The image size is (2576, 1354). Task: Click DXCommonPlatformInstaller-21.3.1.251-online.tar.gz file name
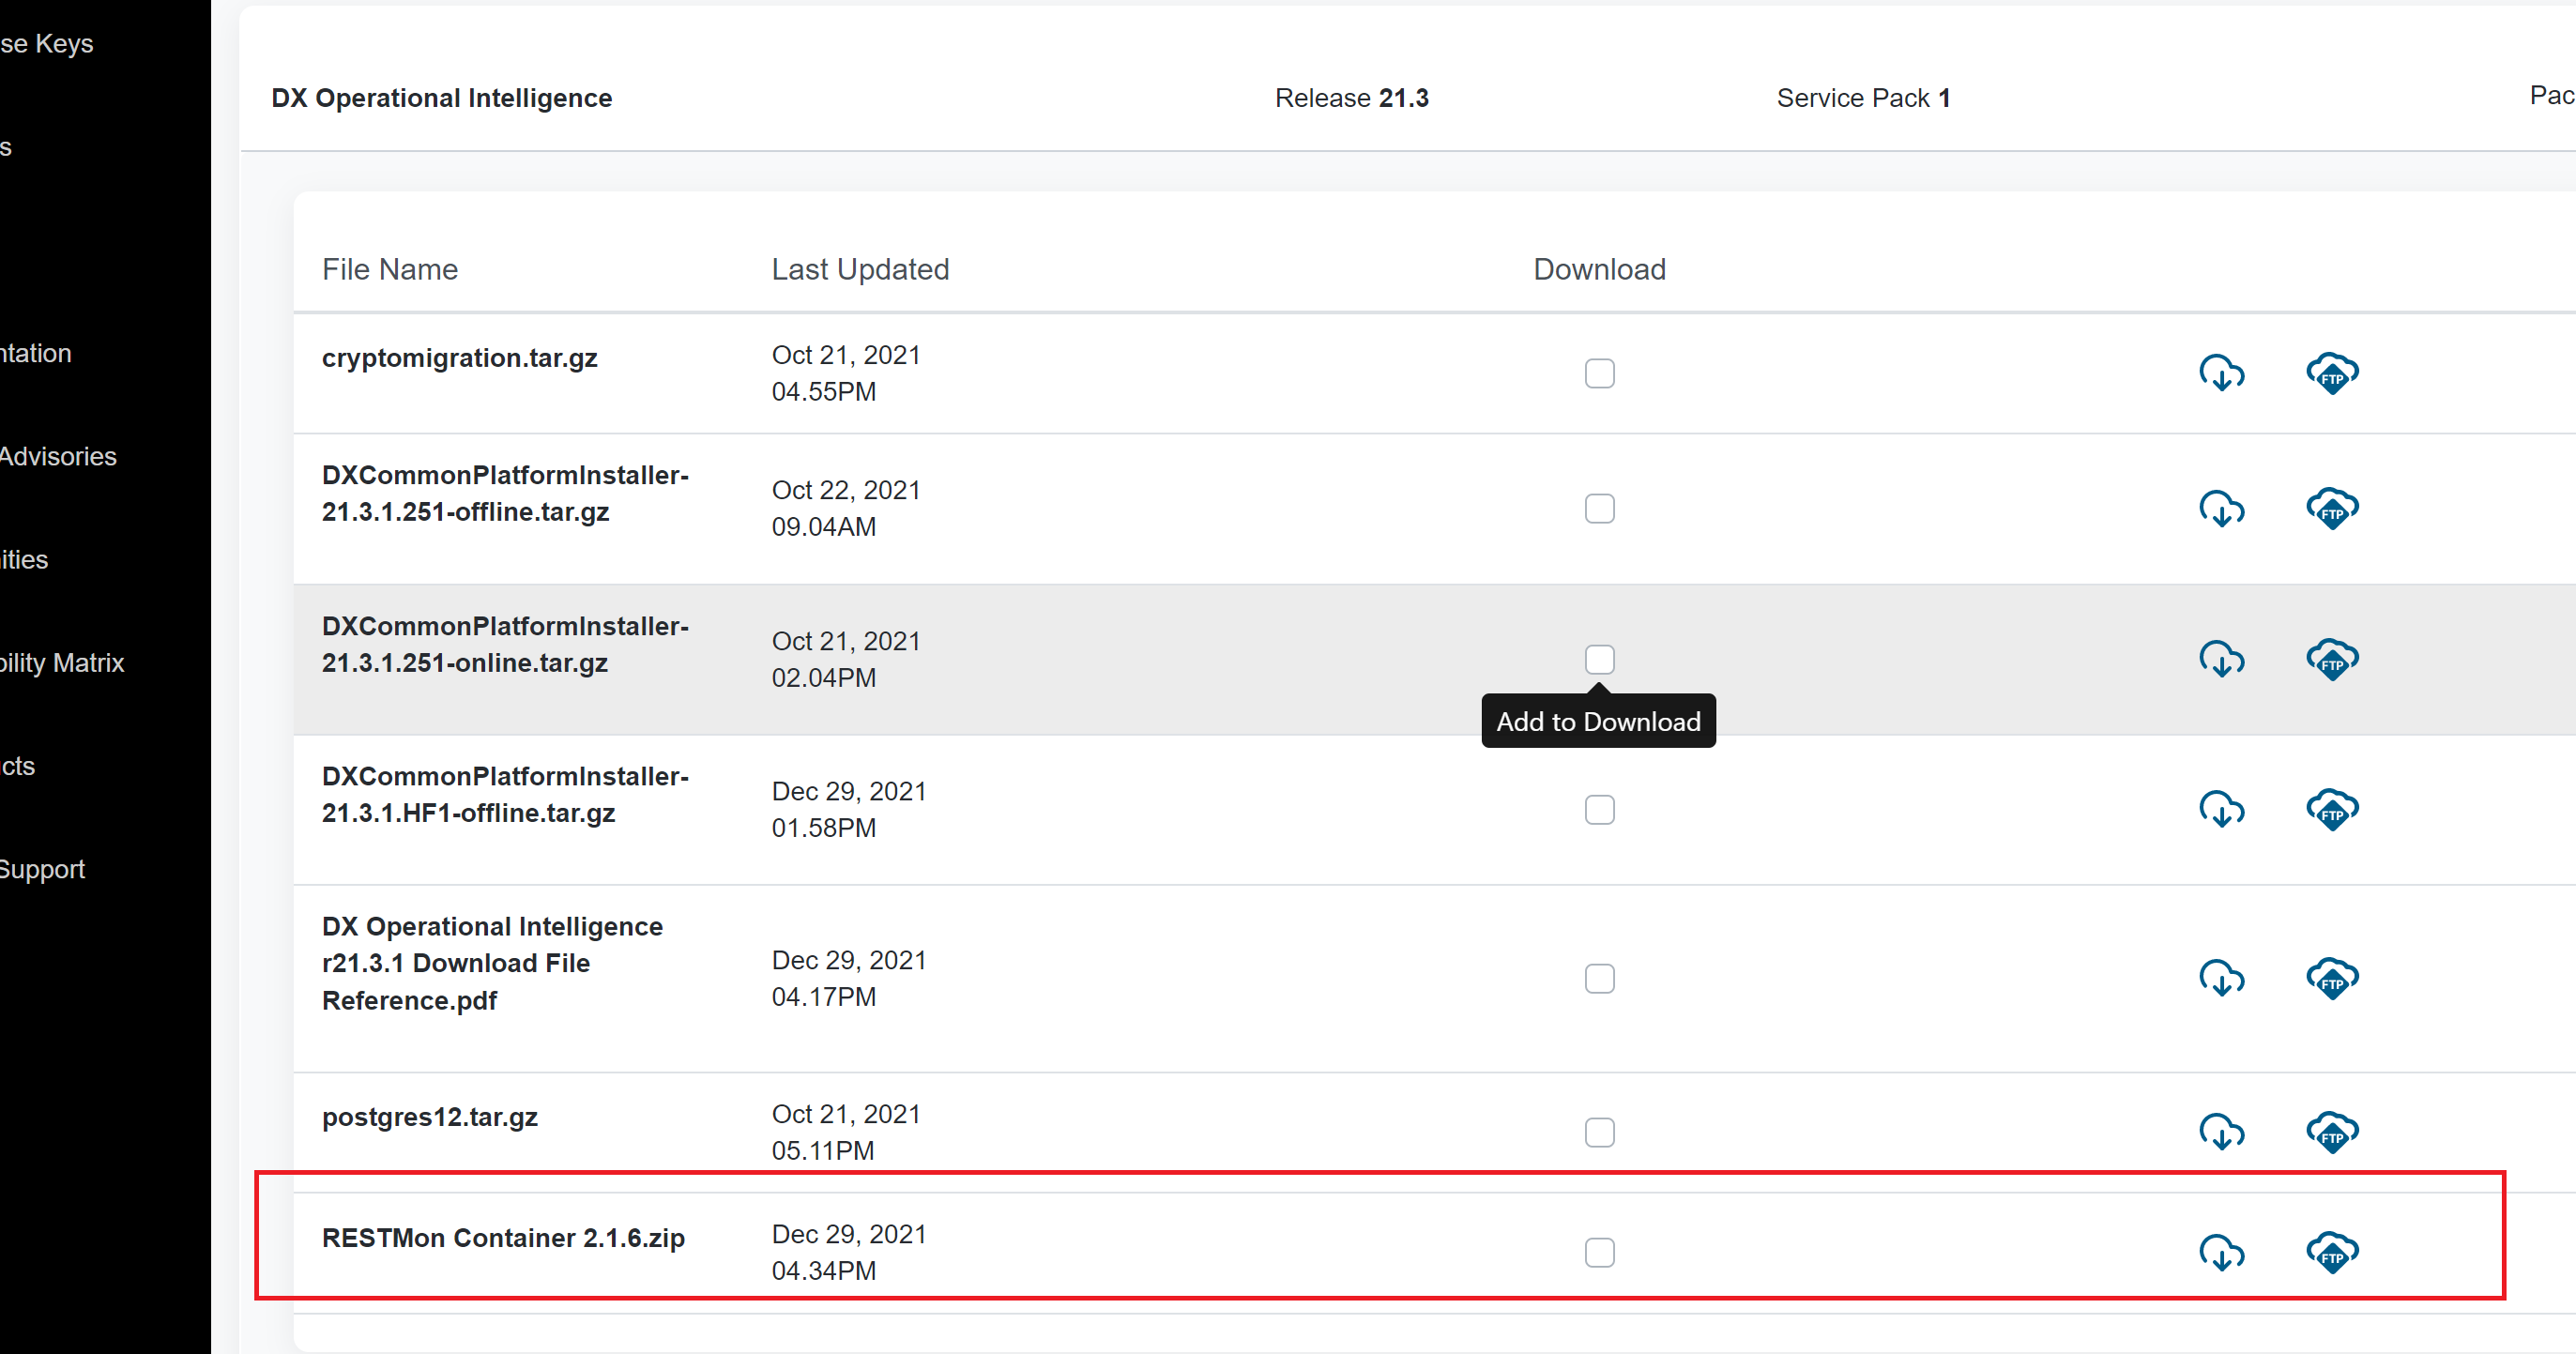pos(505,644)
